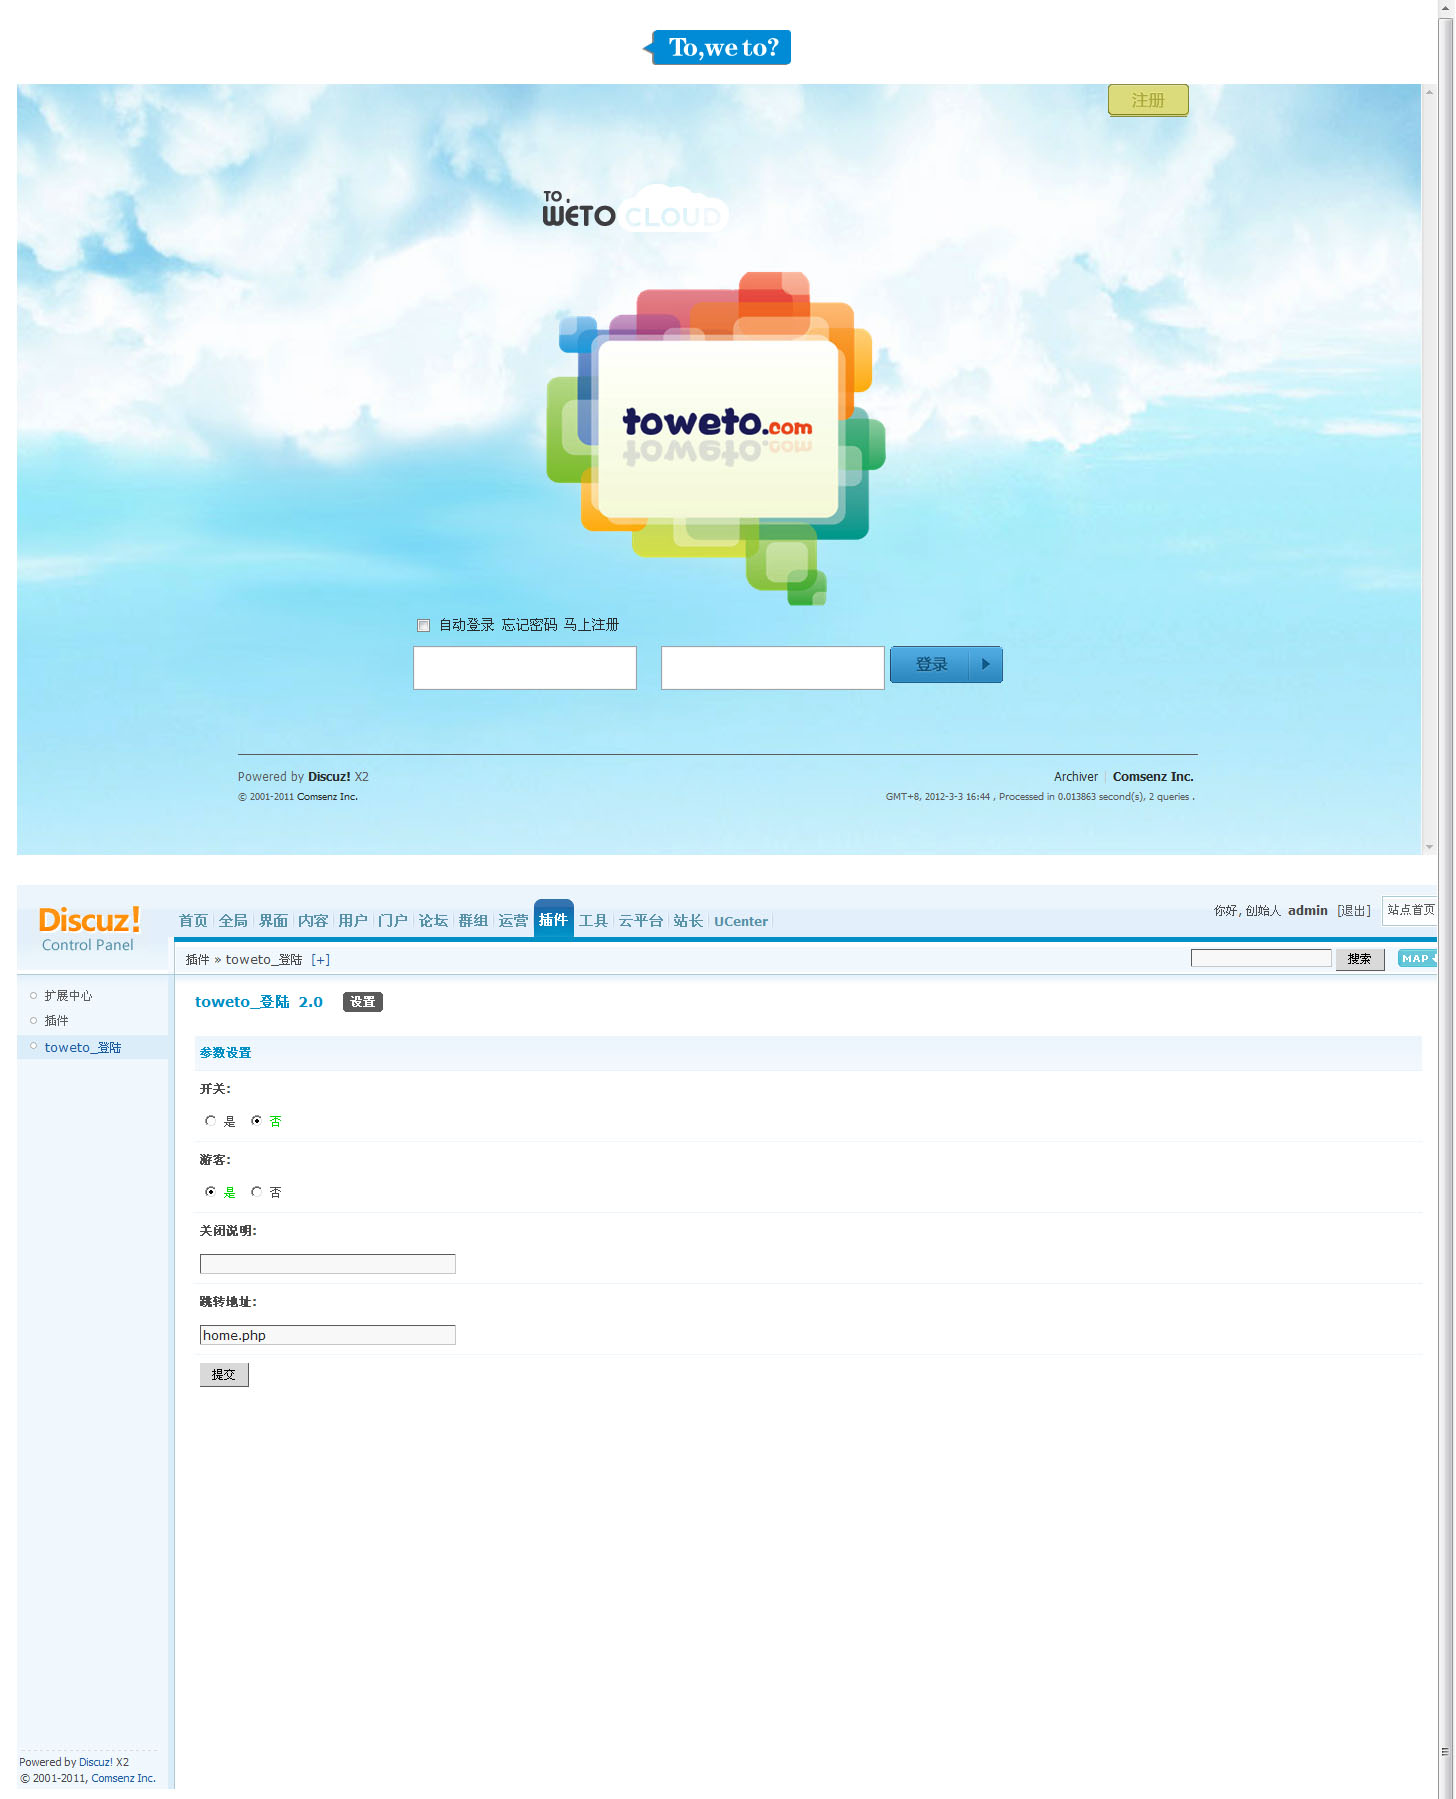Open the 首页 admin menu

[x=193, y=921]
